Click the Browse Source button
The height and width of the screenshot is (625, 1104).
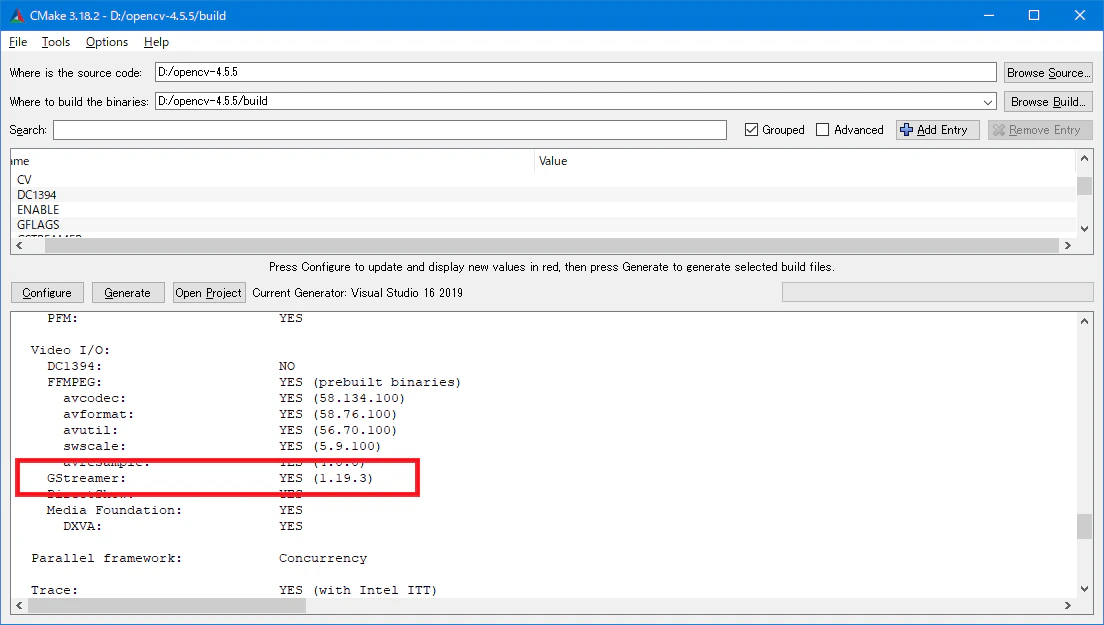[1048, 72]
